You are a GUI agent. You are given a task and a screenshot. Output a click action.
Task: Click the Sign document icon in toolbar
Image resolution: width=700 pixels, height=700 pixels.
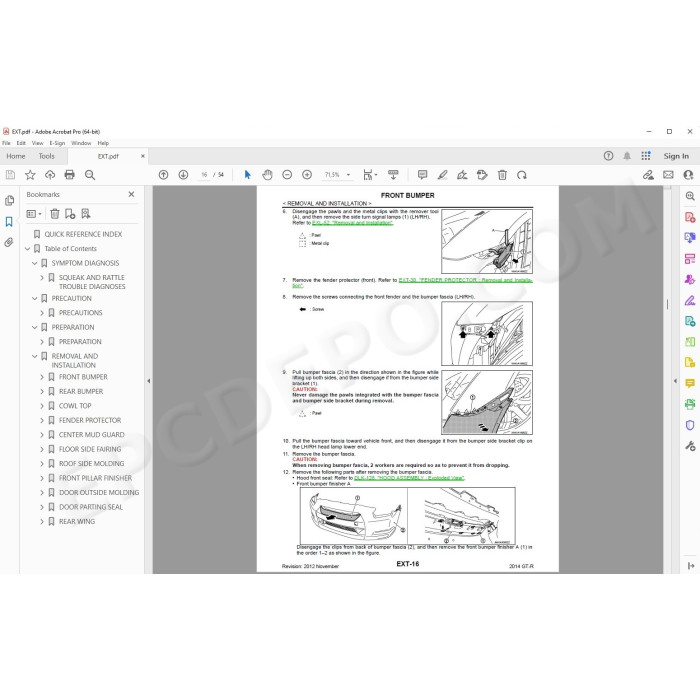tap(462, 175)
